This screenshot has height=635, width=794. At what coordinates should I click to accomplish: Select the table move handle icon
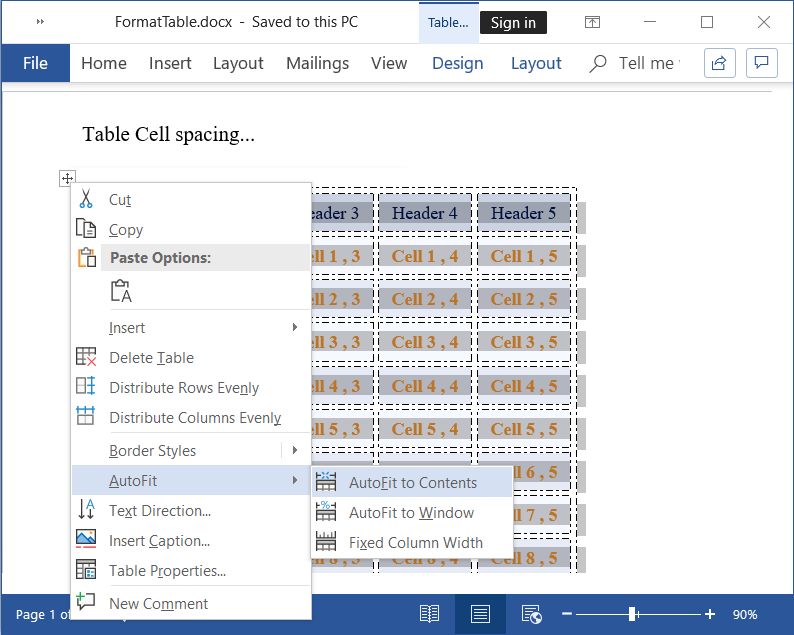tap(67, 178)
